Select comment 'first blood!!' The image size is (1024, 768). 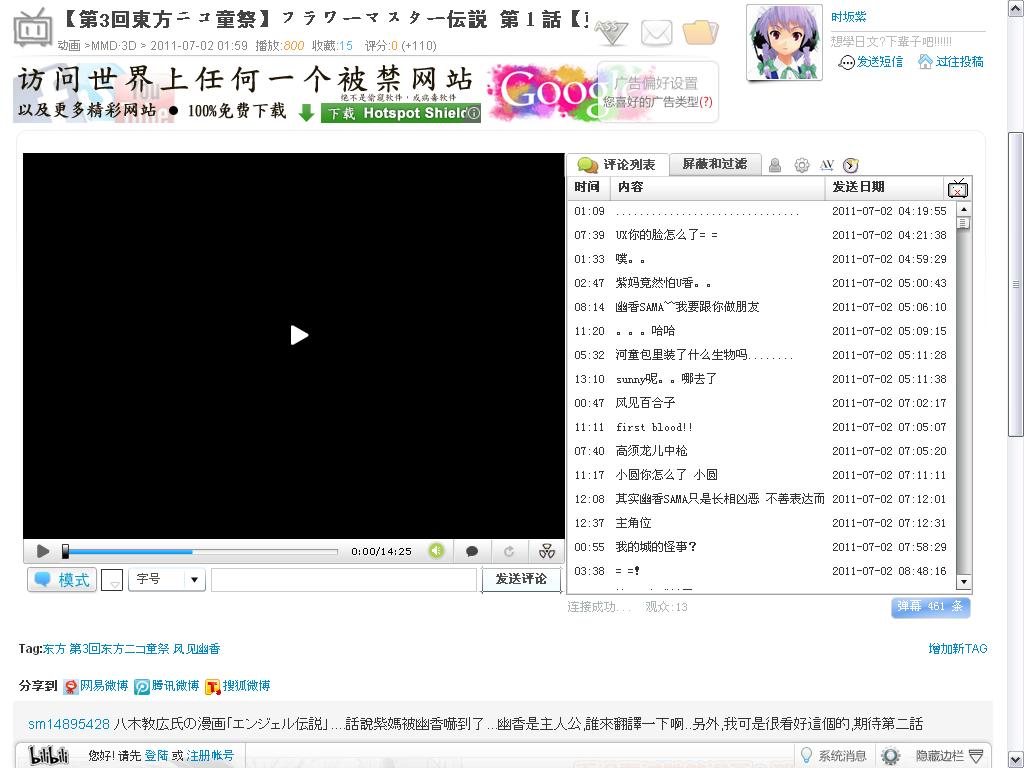(761, 427)
